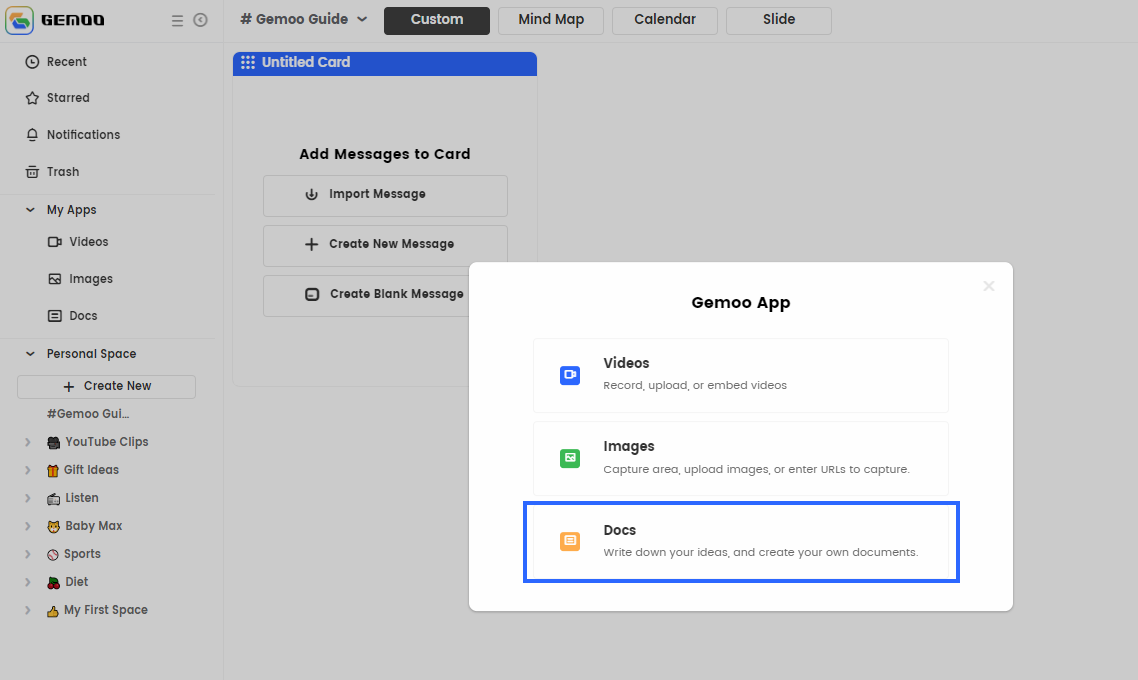Click the Sports ball icon
This screenshot has width=1138, height=680.
[x=53, y=554]
